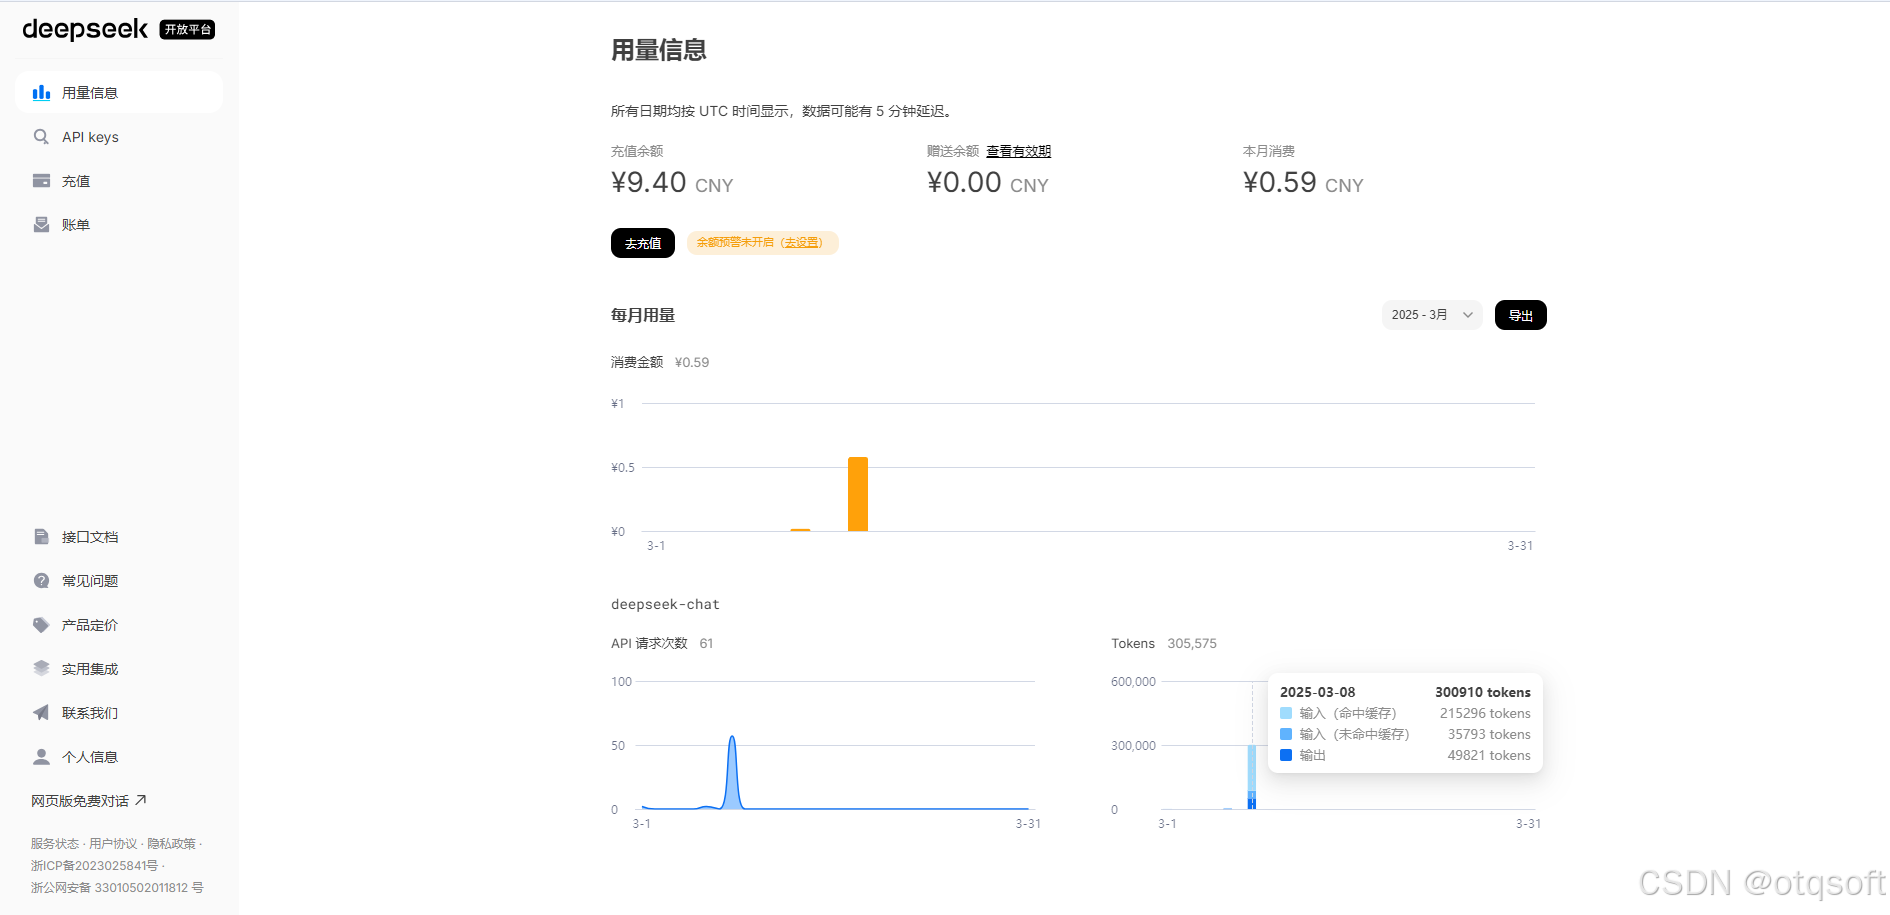Screen dimensions: 1890x915
Task: Click the Tokens 305,575 total label
Action: [x=1164, y=643]
